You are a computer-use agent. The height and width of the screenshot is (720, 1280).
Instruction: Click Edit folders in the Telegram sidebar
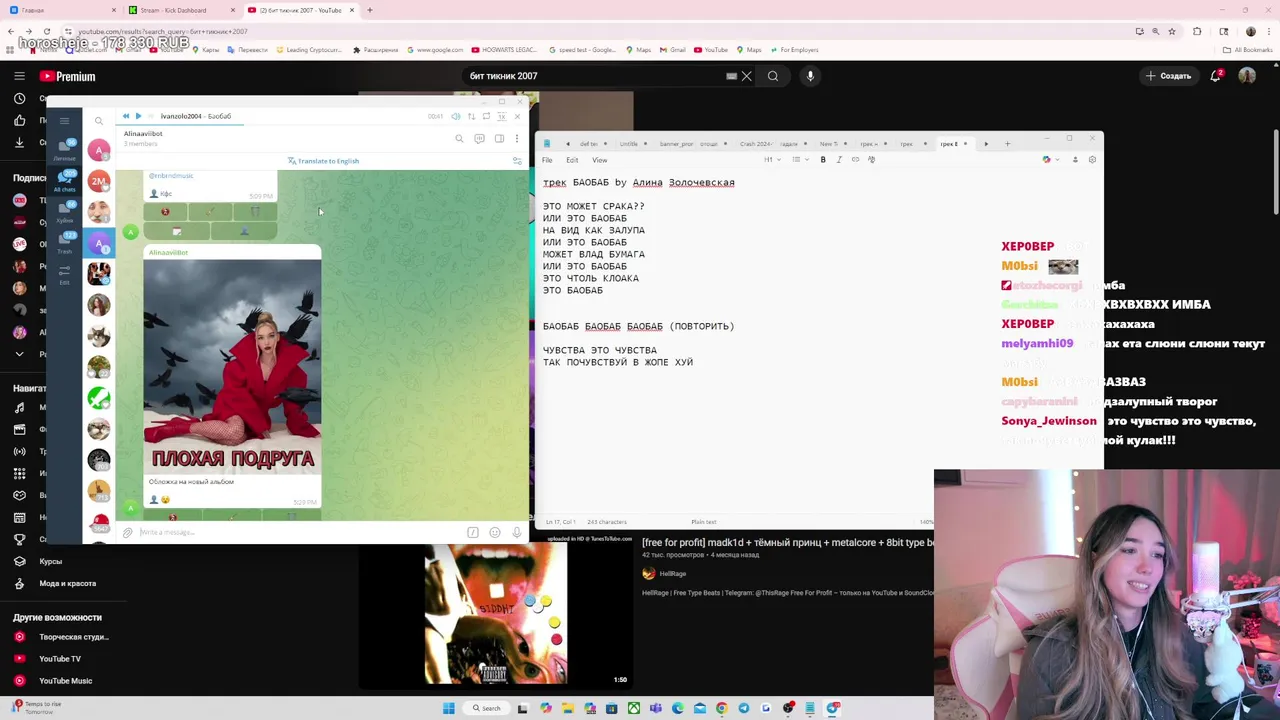coord(64,273)
